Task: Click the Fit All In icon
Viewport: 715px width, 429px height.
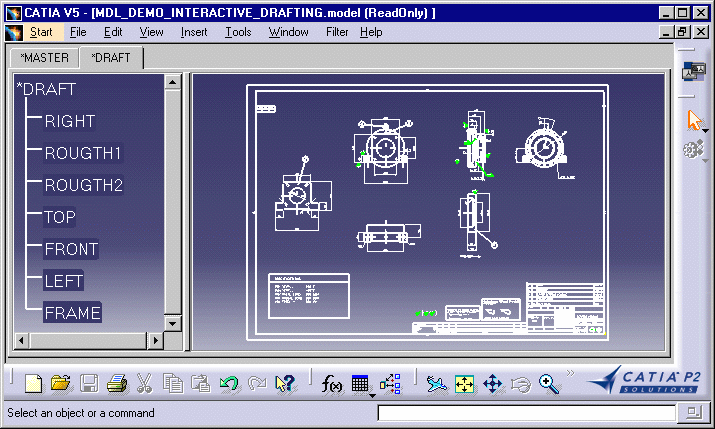Action: click(464, 383)
